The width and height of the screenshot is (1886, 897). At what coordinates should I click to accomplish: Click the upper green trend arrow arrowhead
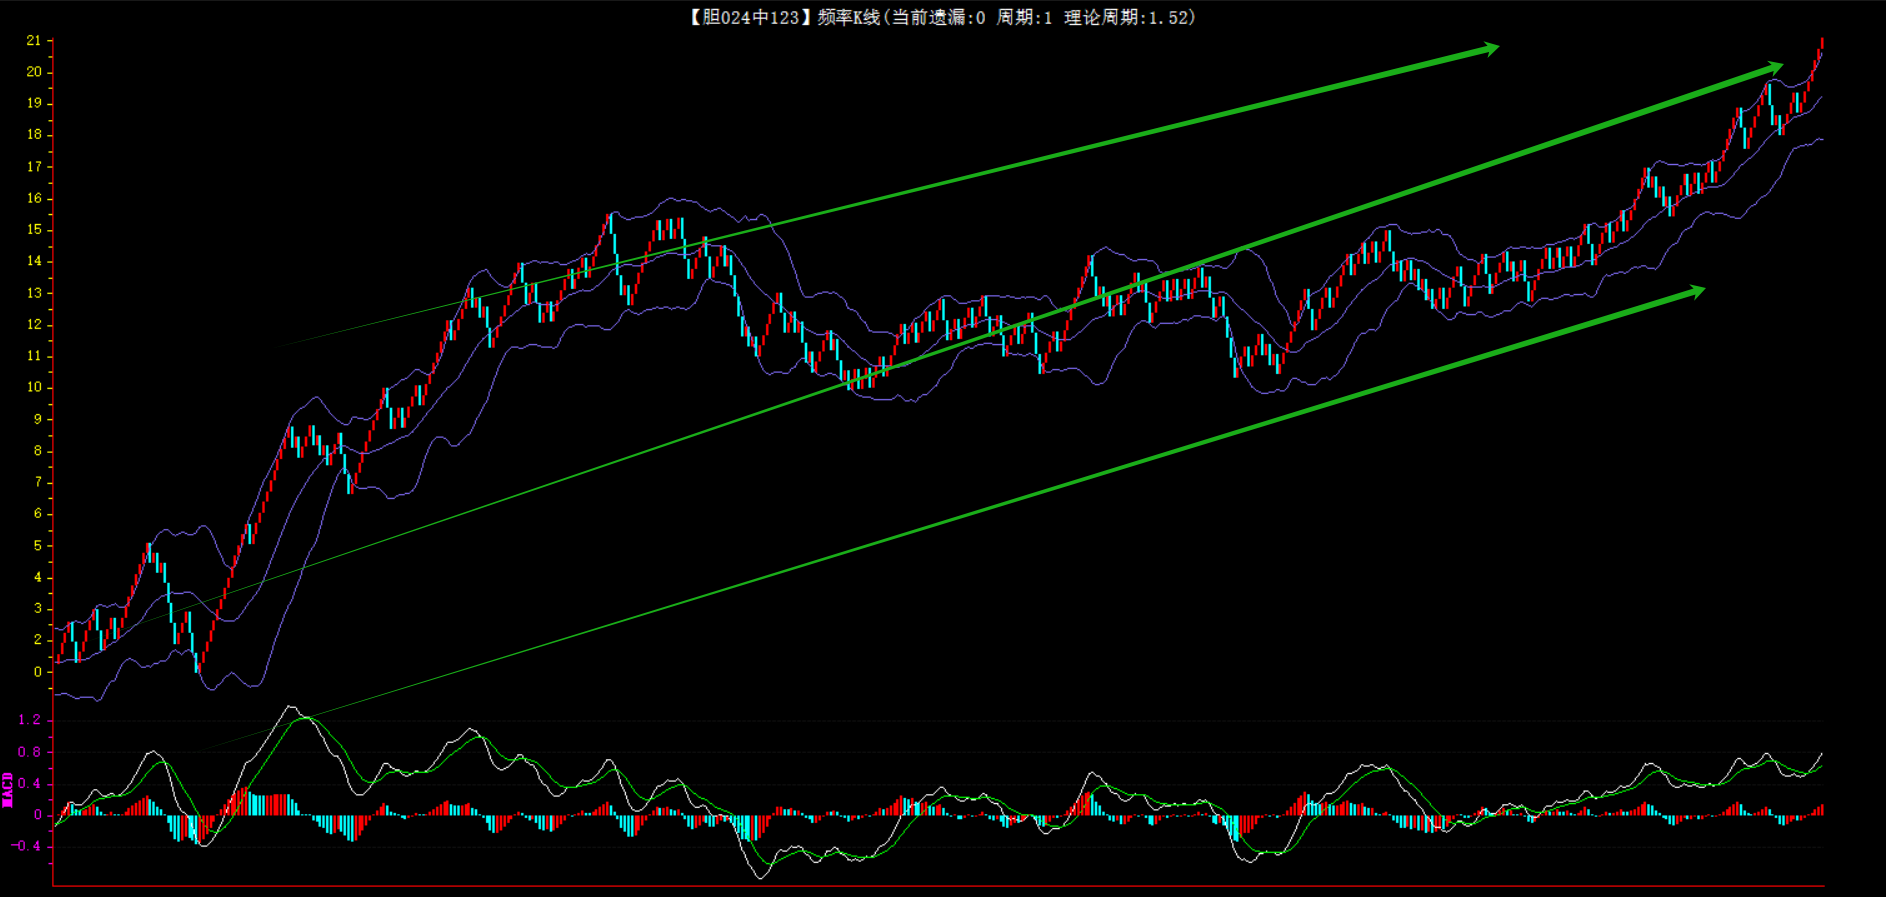pos(1490,48)
